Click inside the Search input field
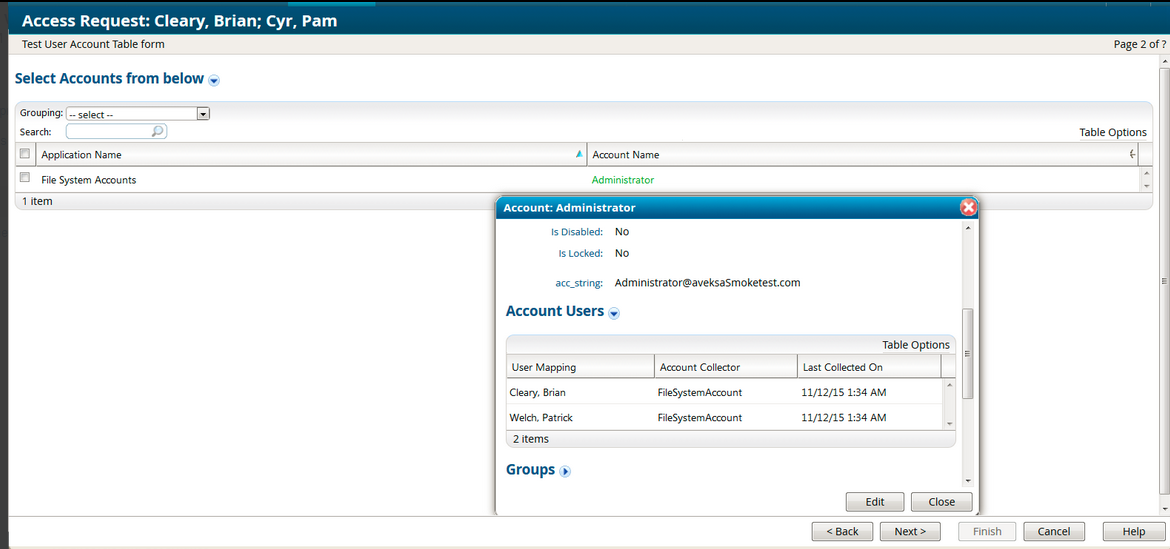 point(108,131)
